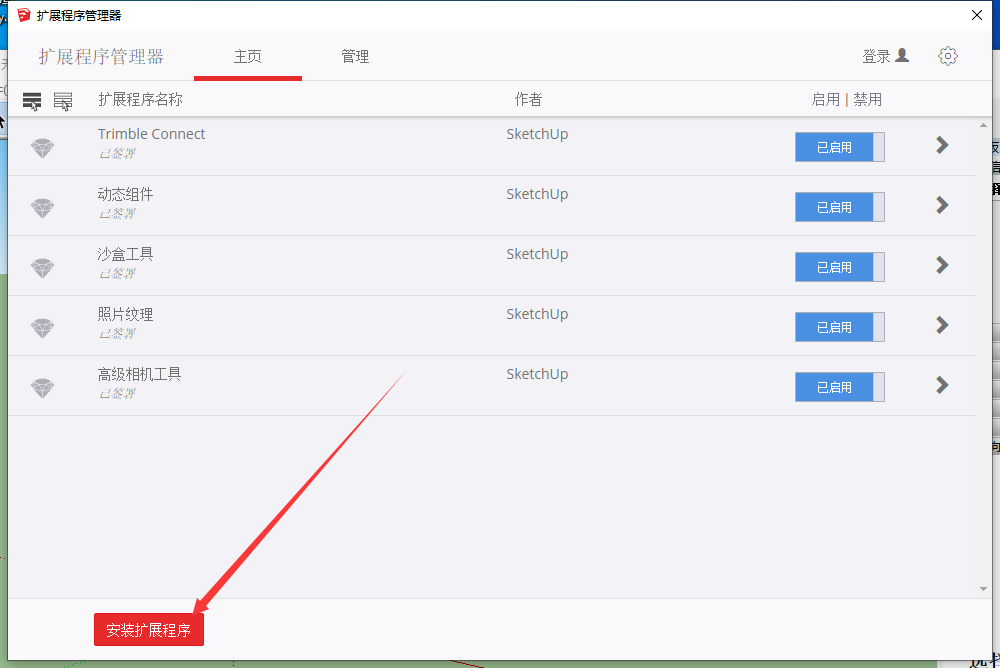Click 已签署 label under 动态组件
This screenshot has width=1000, height=668.
[117, 214]
